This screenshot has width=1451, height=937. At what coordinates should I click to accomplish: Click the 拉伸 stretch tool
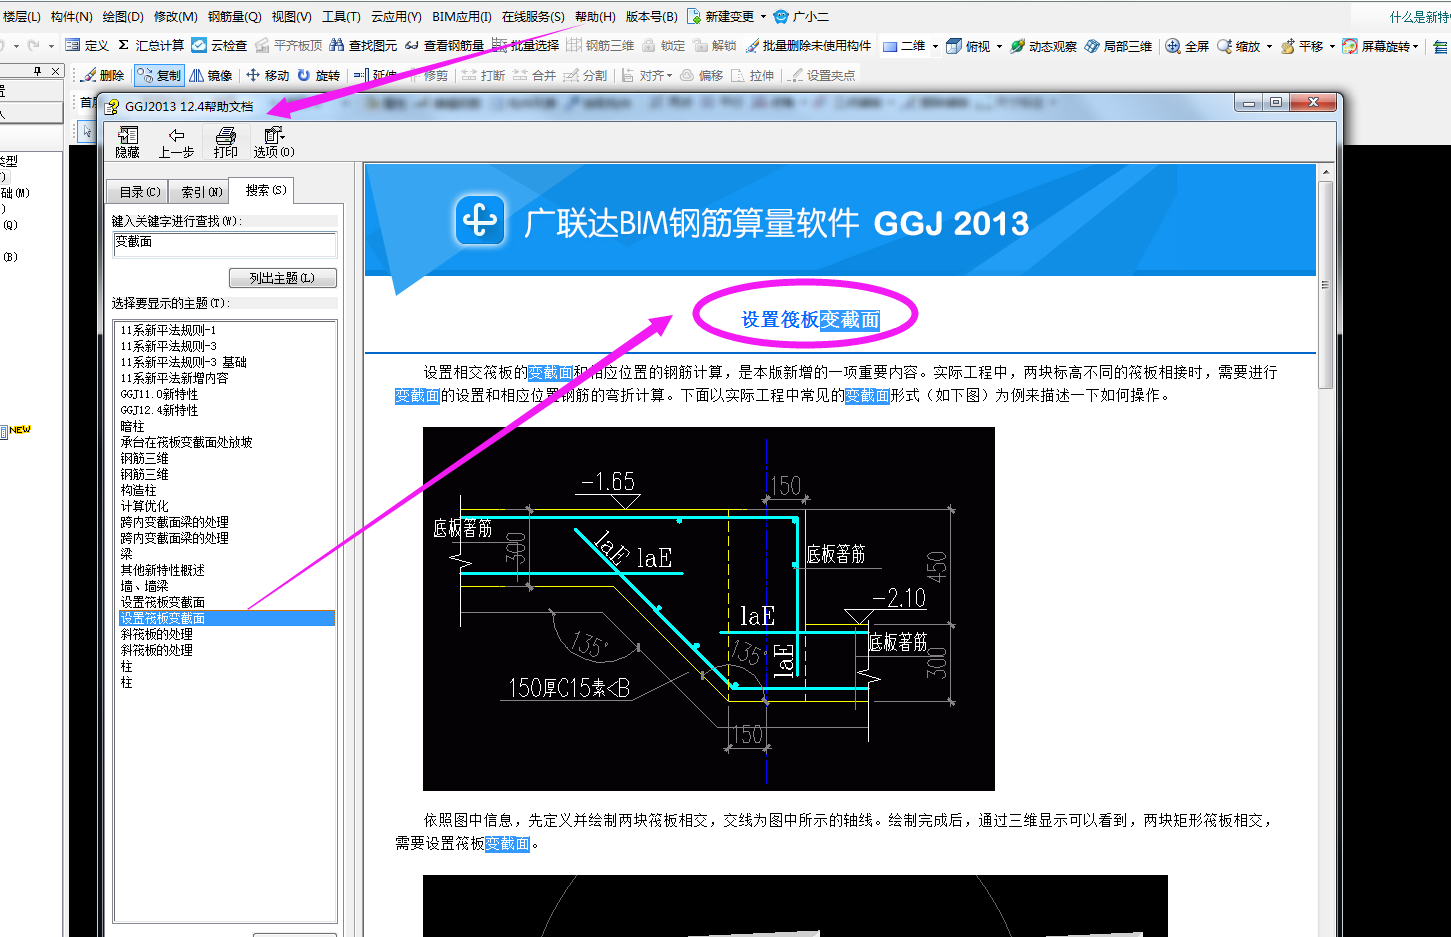(753, 75)
